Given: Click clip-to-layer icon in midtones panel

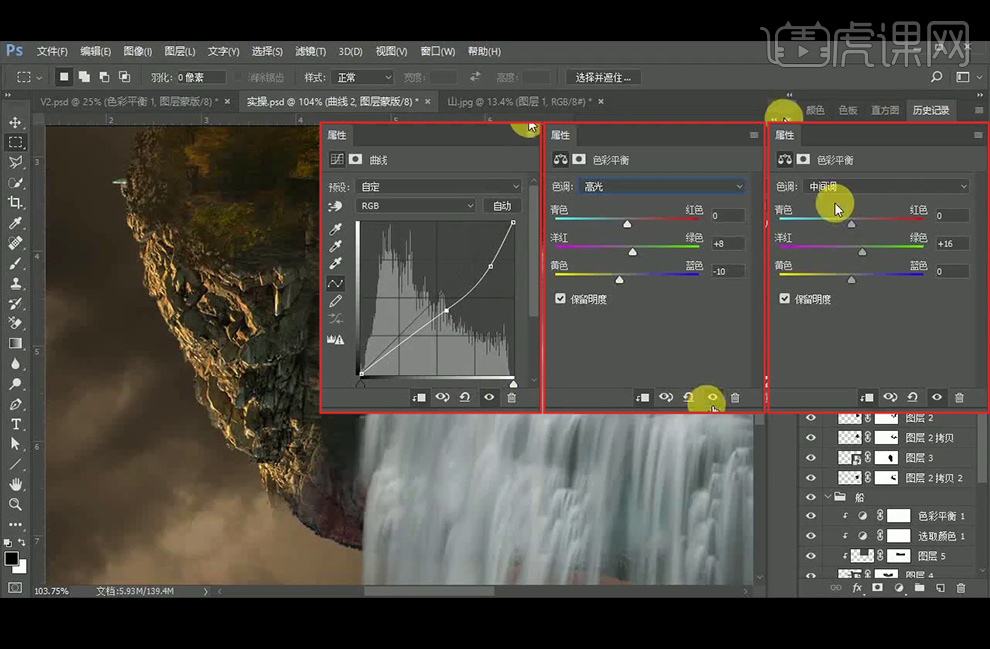Looking at the screenshot, I should (x=866, y=397).
